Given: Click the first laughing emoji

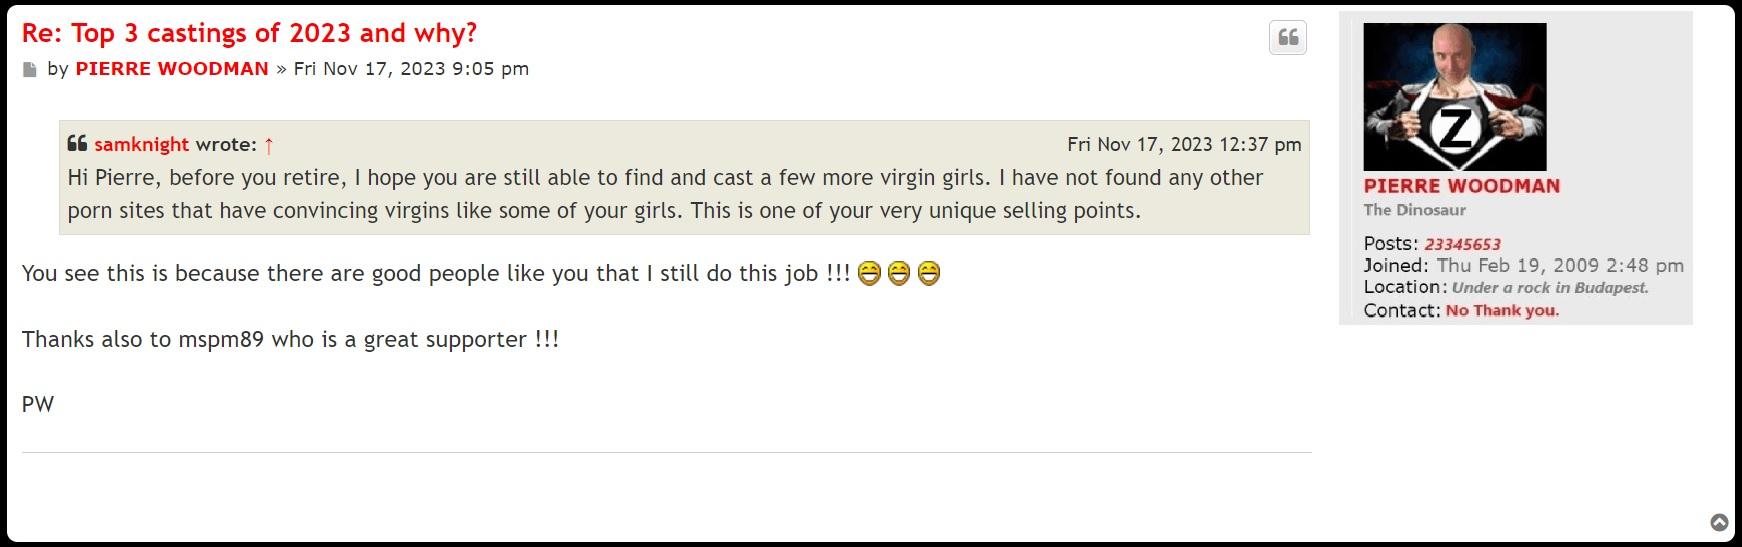Looking at the screenshot, I should coord(869,273).
